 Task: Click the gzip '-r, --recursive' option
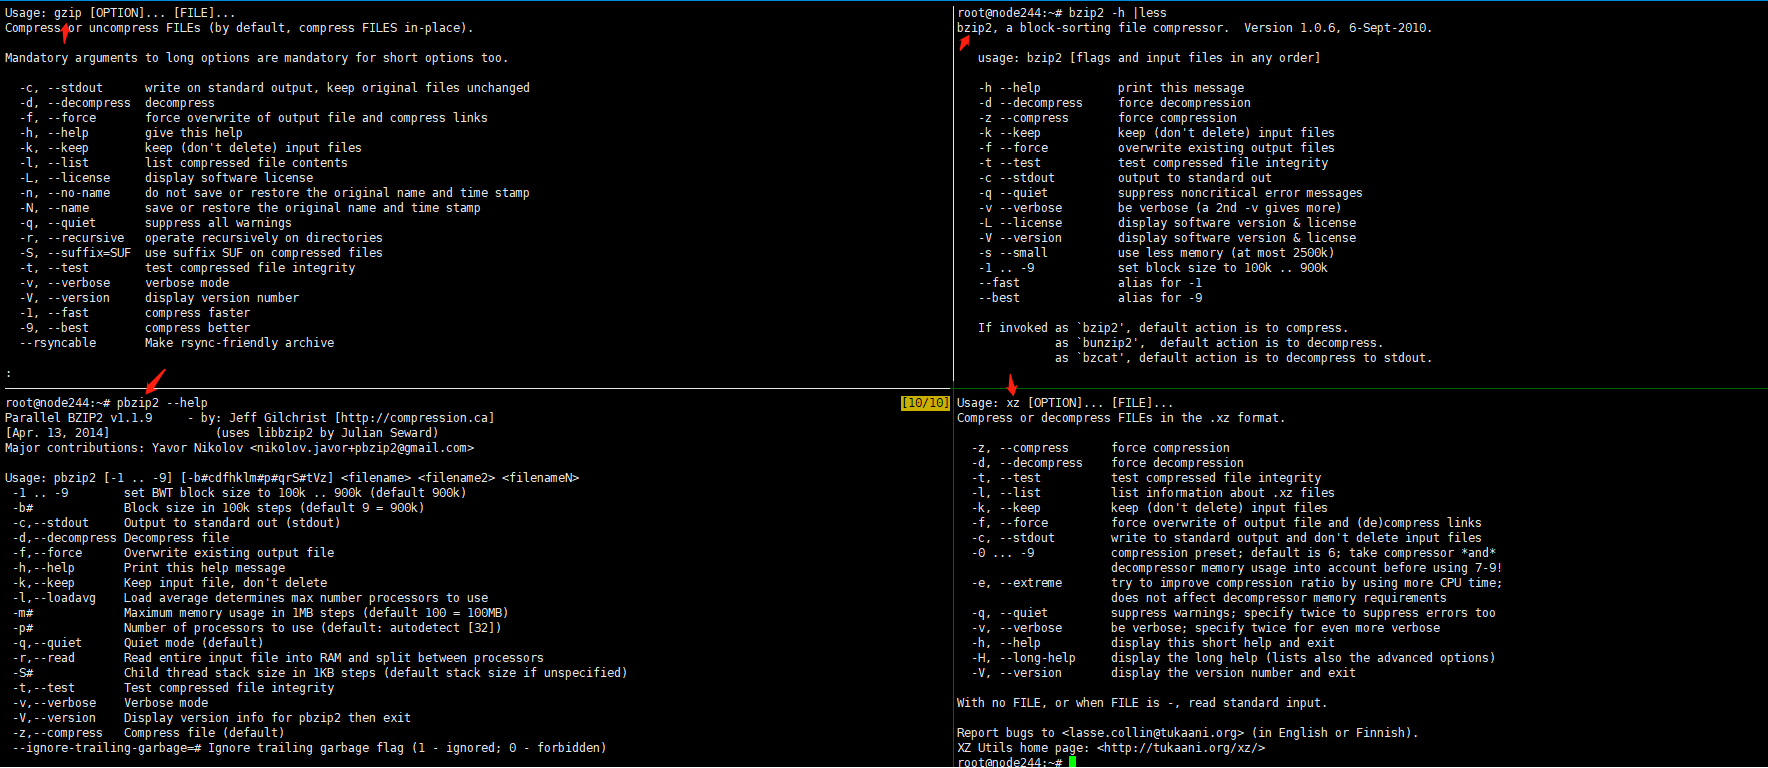pyautogui.click(x=72, y=238)
